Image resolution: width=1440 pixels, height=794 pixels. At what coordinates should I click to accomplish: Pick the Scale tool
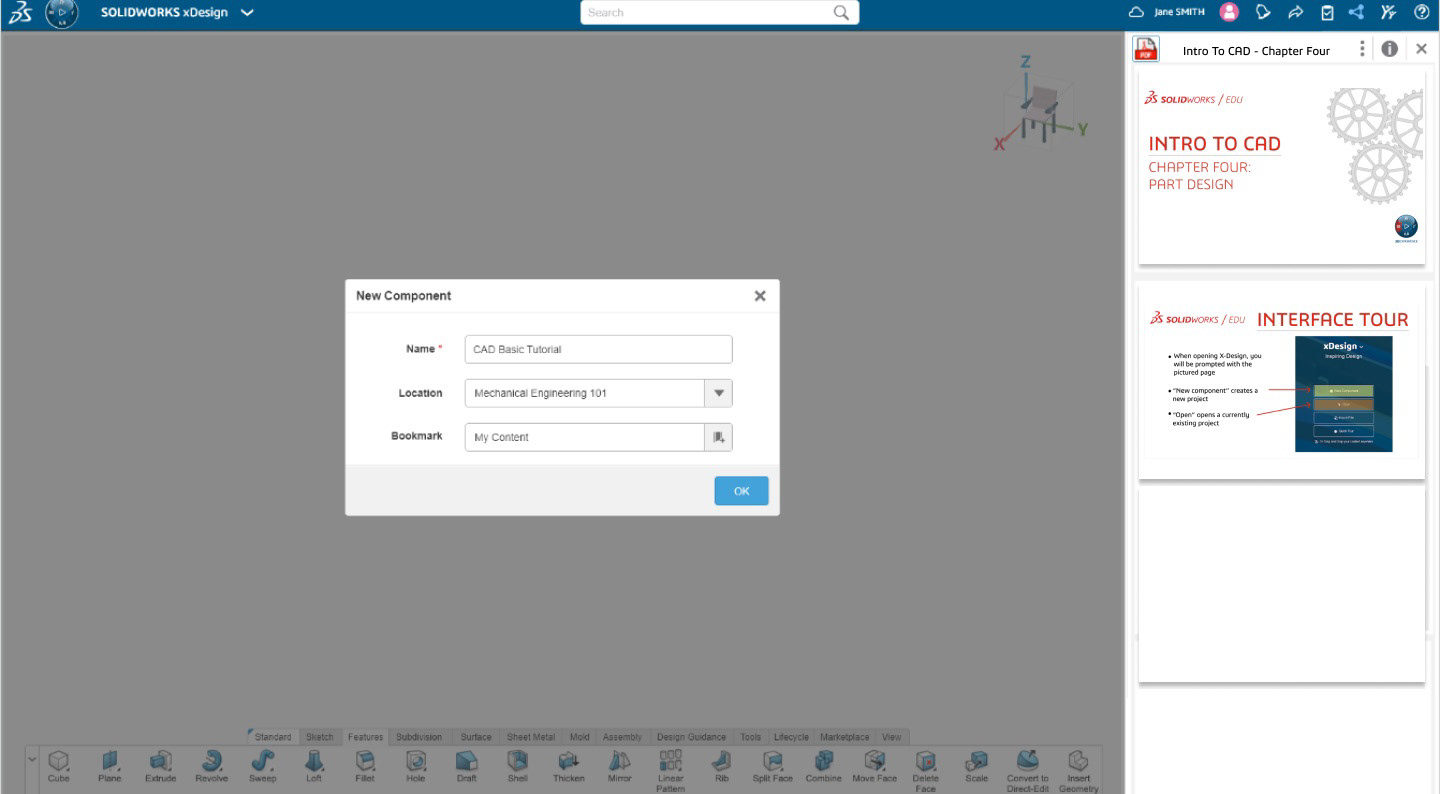[x=977, y=766]
